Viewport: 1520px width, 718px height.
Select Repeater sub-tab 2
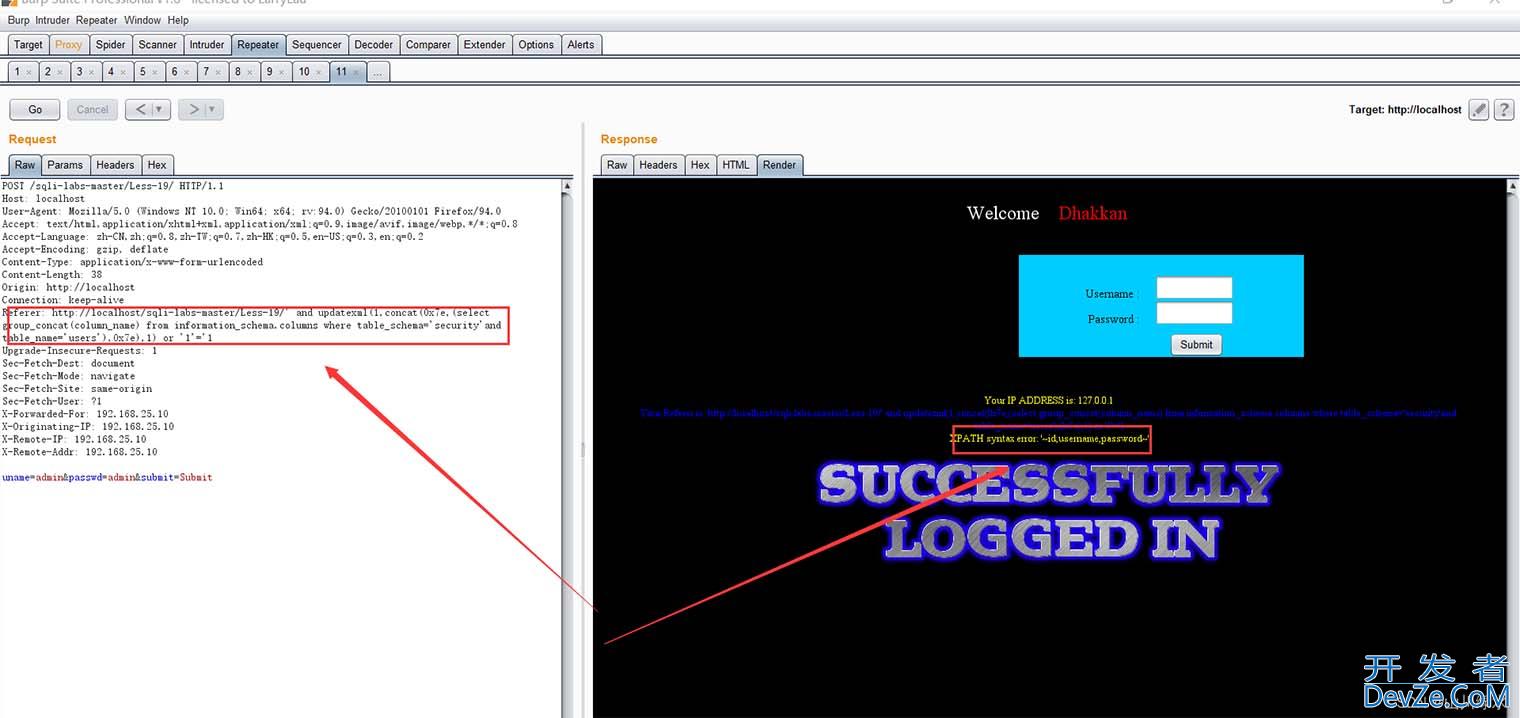(53, 72)
